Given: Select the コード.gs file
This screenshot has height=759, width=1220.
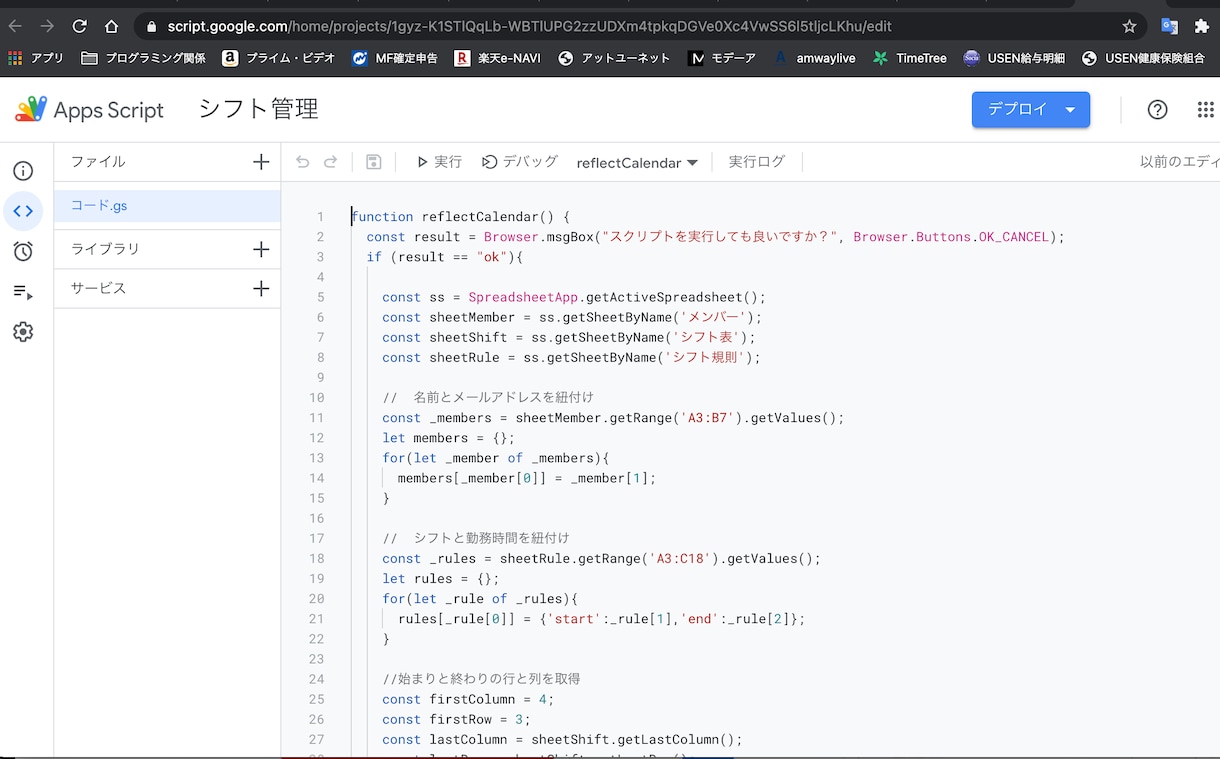Looking at the screenshot, I should click(167, 206).
